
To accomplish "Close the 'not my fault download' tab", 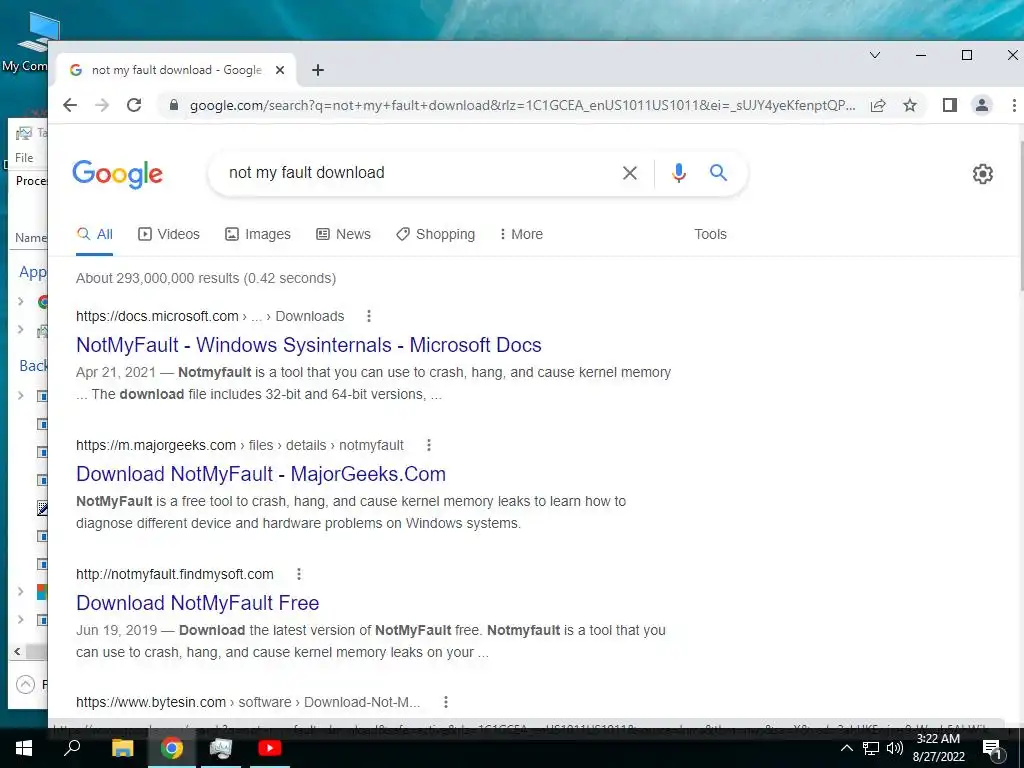I will tap(280, 70).
